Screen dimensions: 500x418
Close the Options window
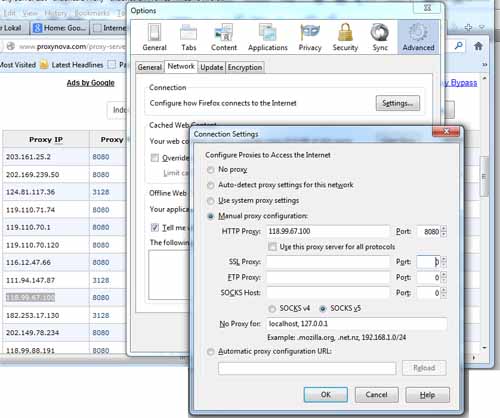pos(427,8)
